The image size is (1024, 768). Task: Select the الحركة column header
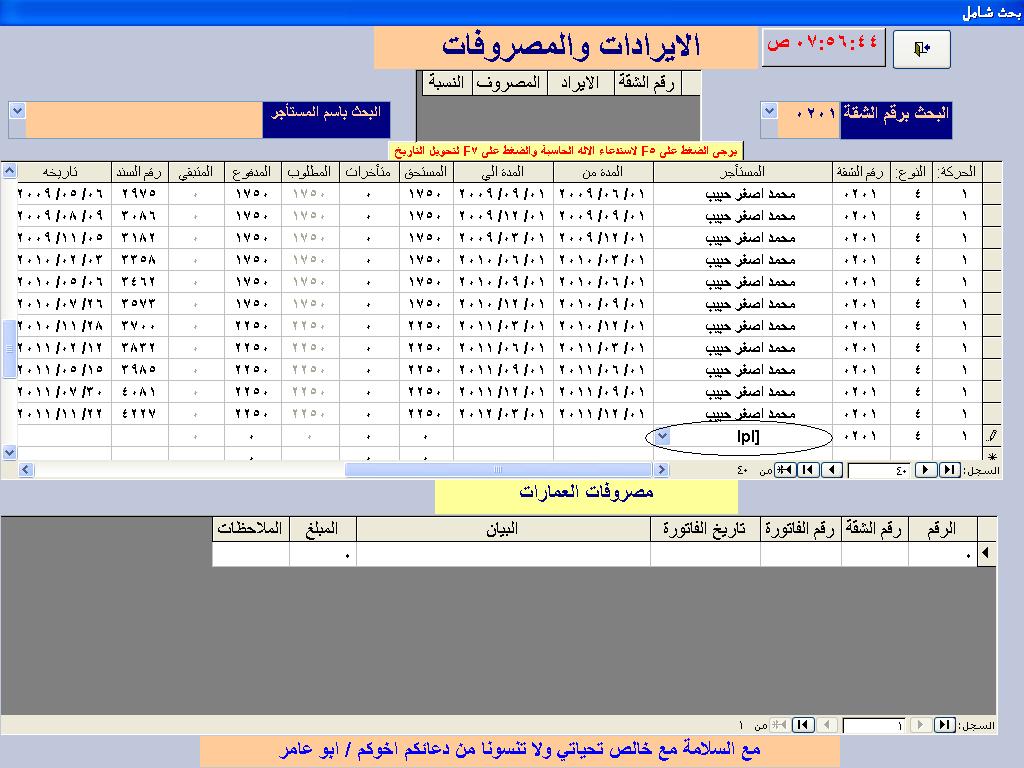[957, 172]
